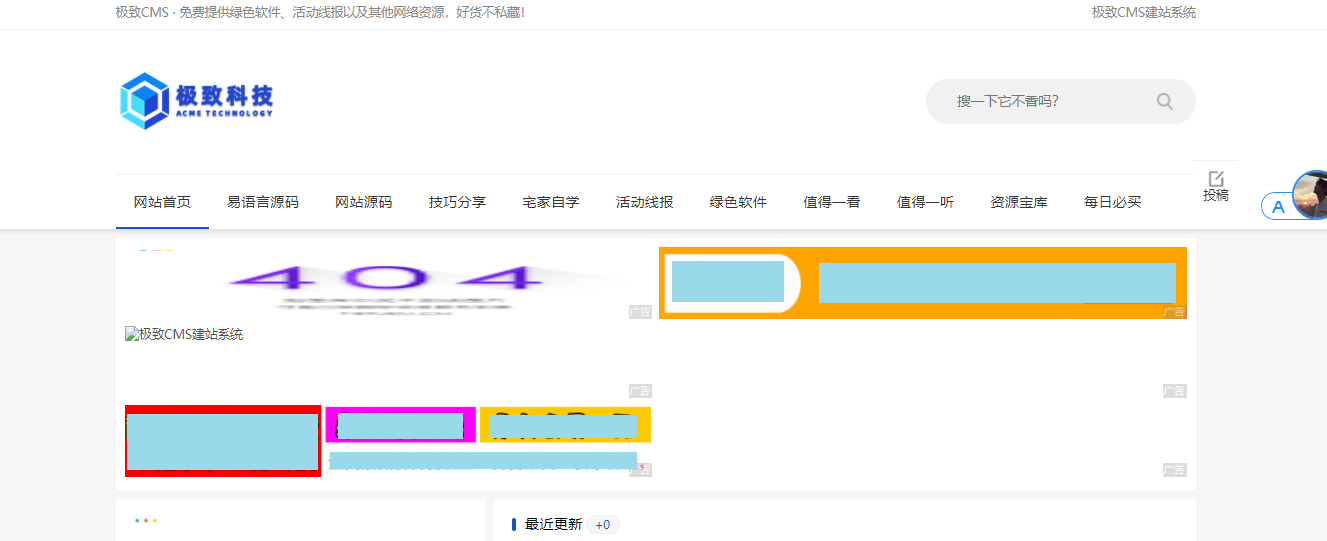Open the 每日必买 nav item
The image size is (1327, 541).
(x=1112, y=202)
